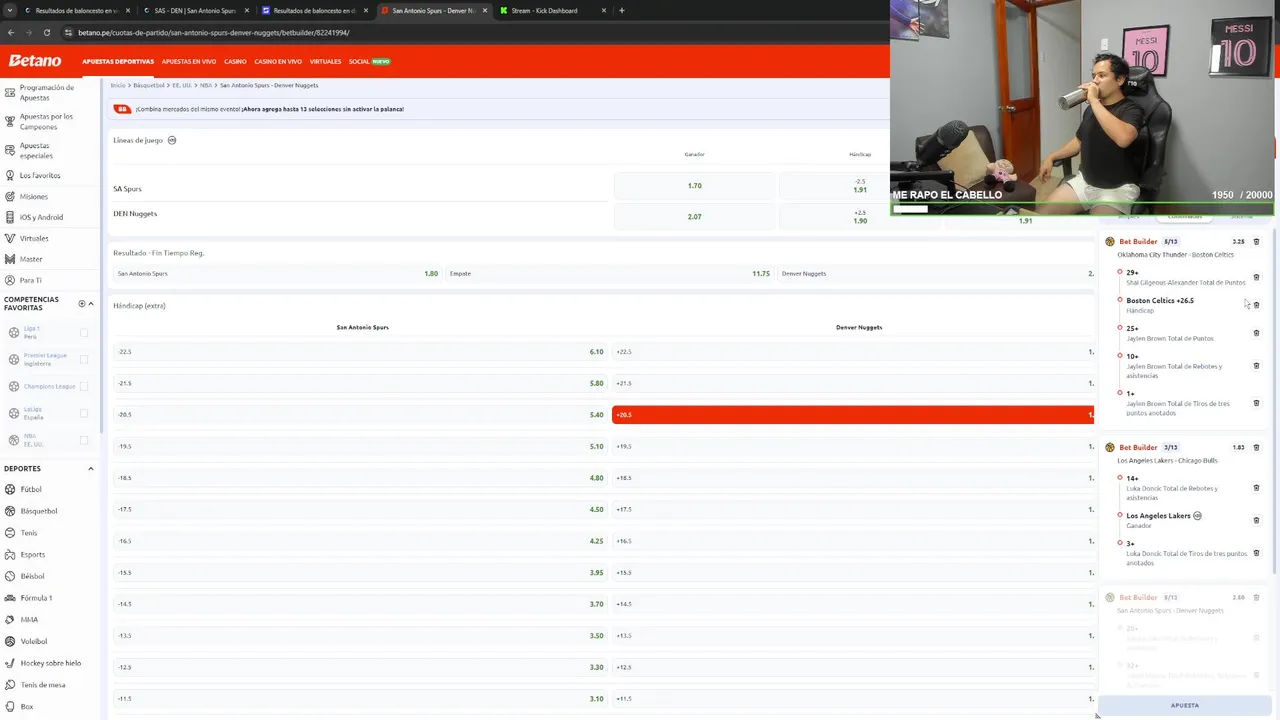Delete the Lakers - Bulls Bet Builder
This screenshot has width=1280, height=720.
coord(1257,447)
